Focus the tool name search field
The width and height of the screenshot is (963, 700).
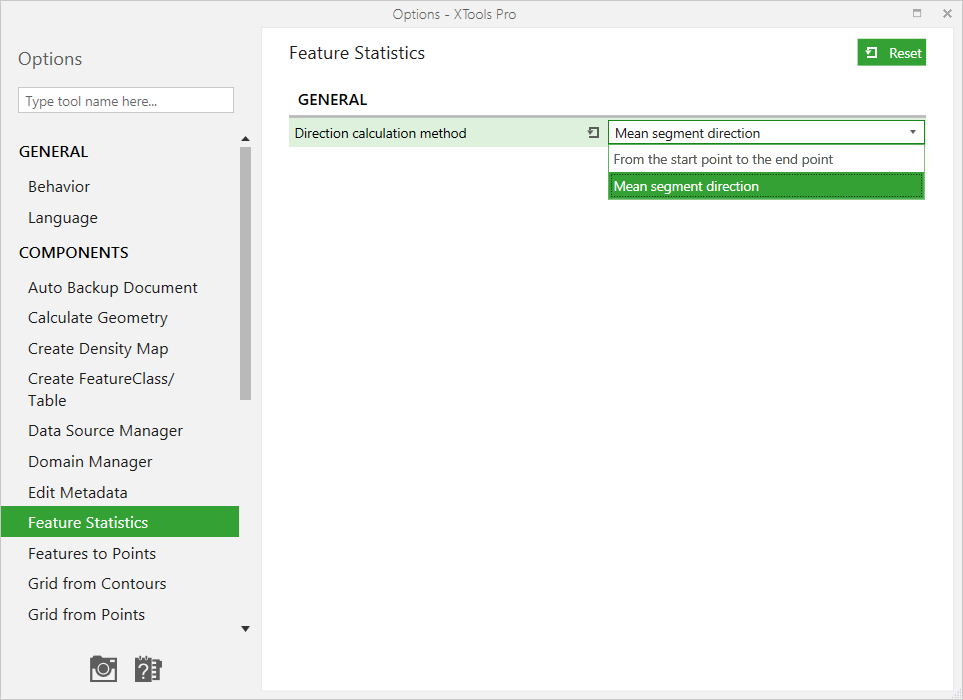[126, 101]
